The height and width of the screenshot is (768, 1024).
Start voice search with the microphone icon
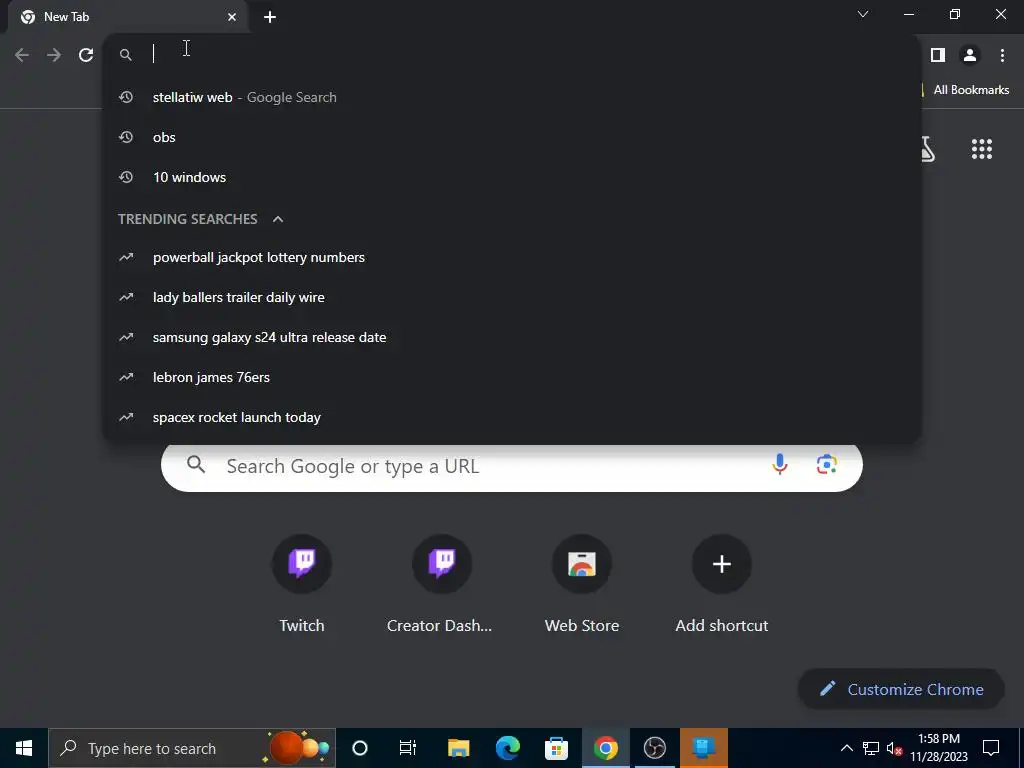click(x=780, y=464)
